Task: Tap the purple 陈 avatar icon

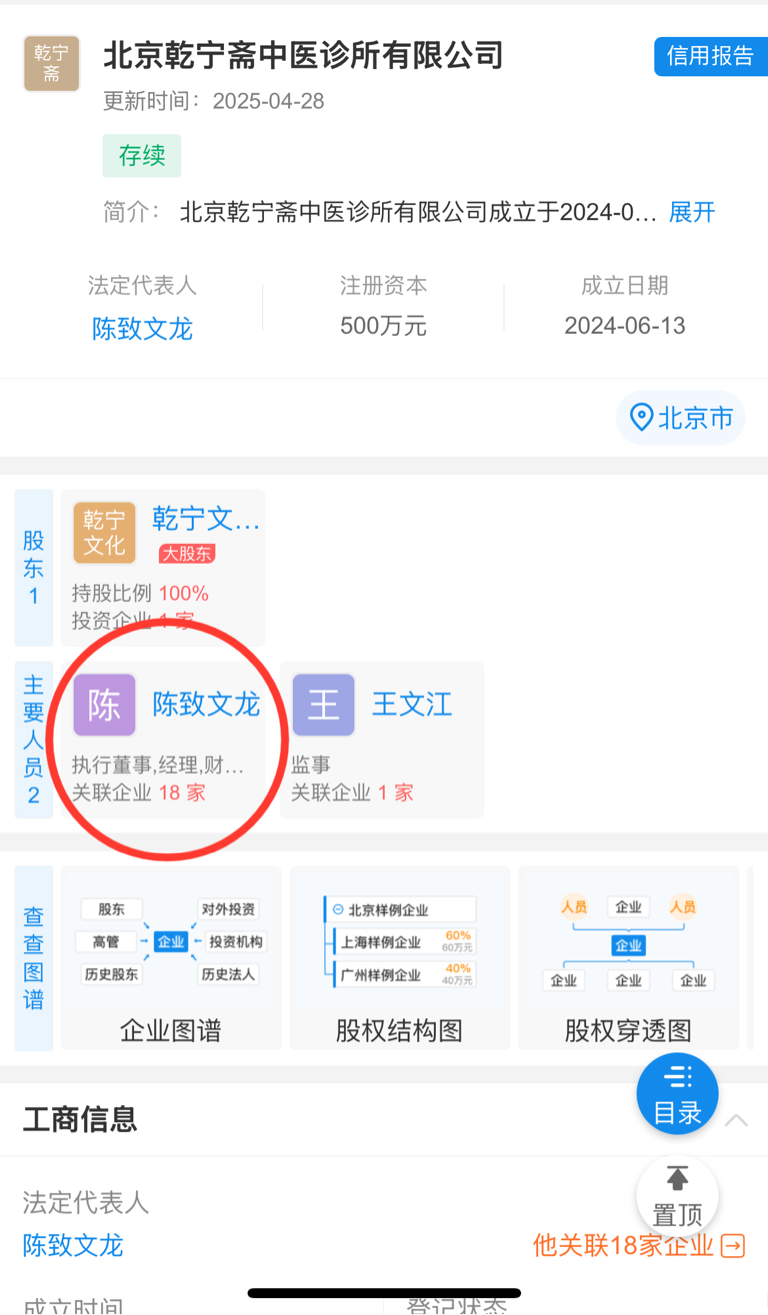Action: (x=104, y=705)
